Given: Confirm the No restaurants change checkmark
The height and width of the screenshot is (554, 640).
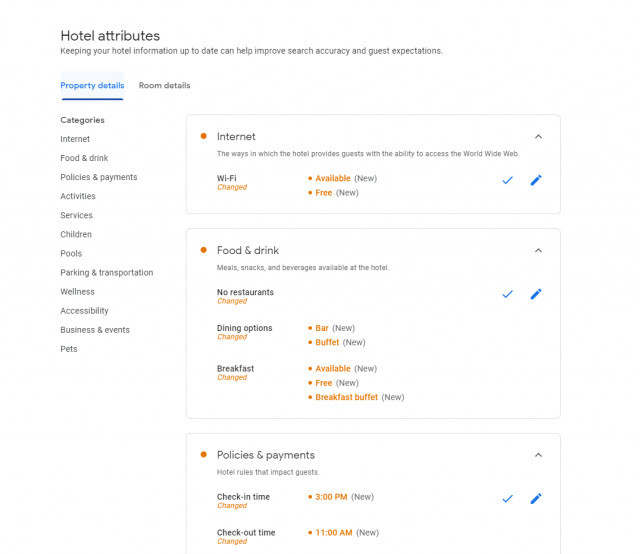Looking at the screenshot, I should 507,294.
